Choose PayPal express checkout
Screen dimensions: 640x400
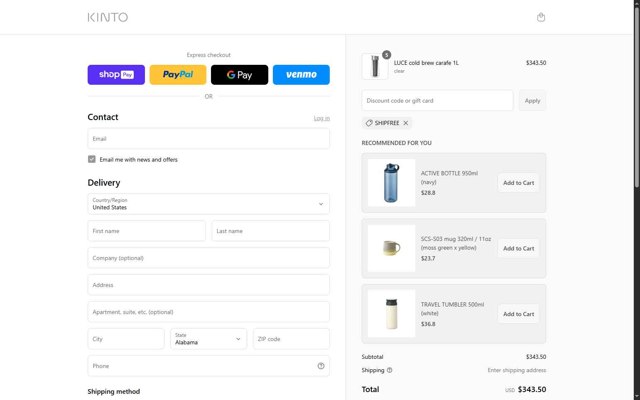tap(178, 75)
